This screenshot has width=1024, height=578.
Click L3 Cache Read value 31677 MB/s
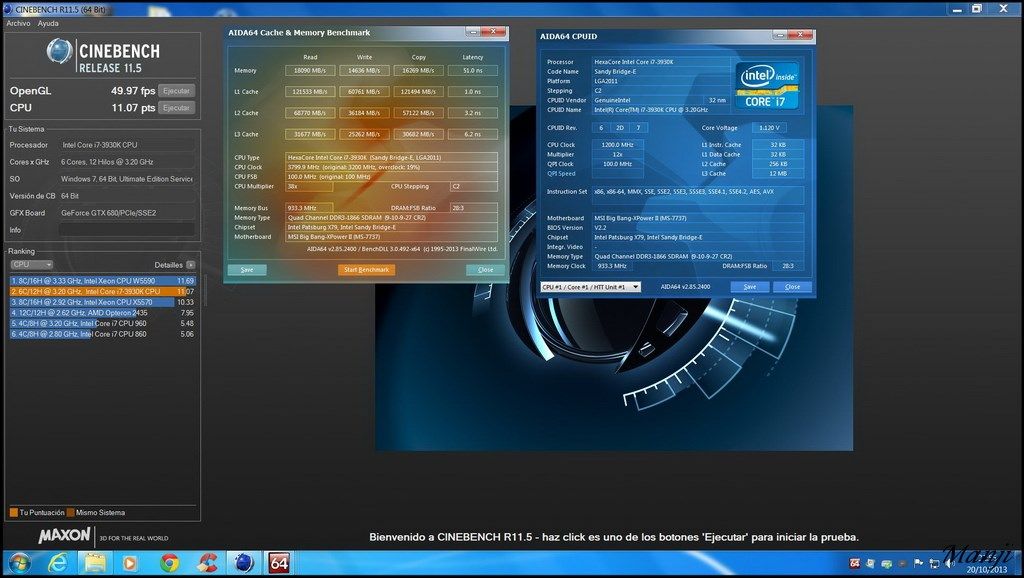coord(310,135)
